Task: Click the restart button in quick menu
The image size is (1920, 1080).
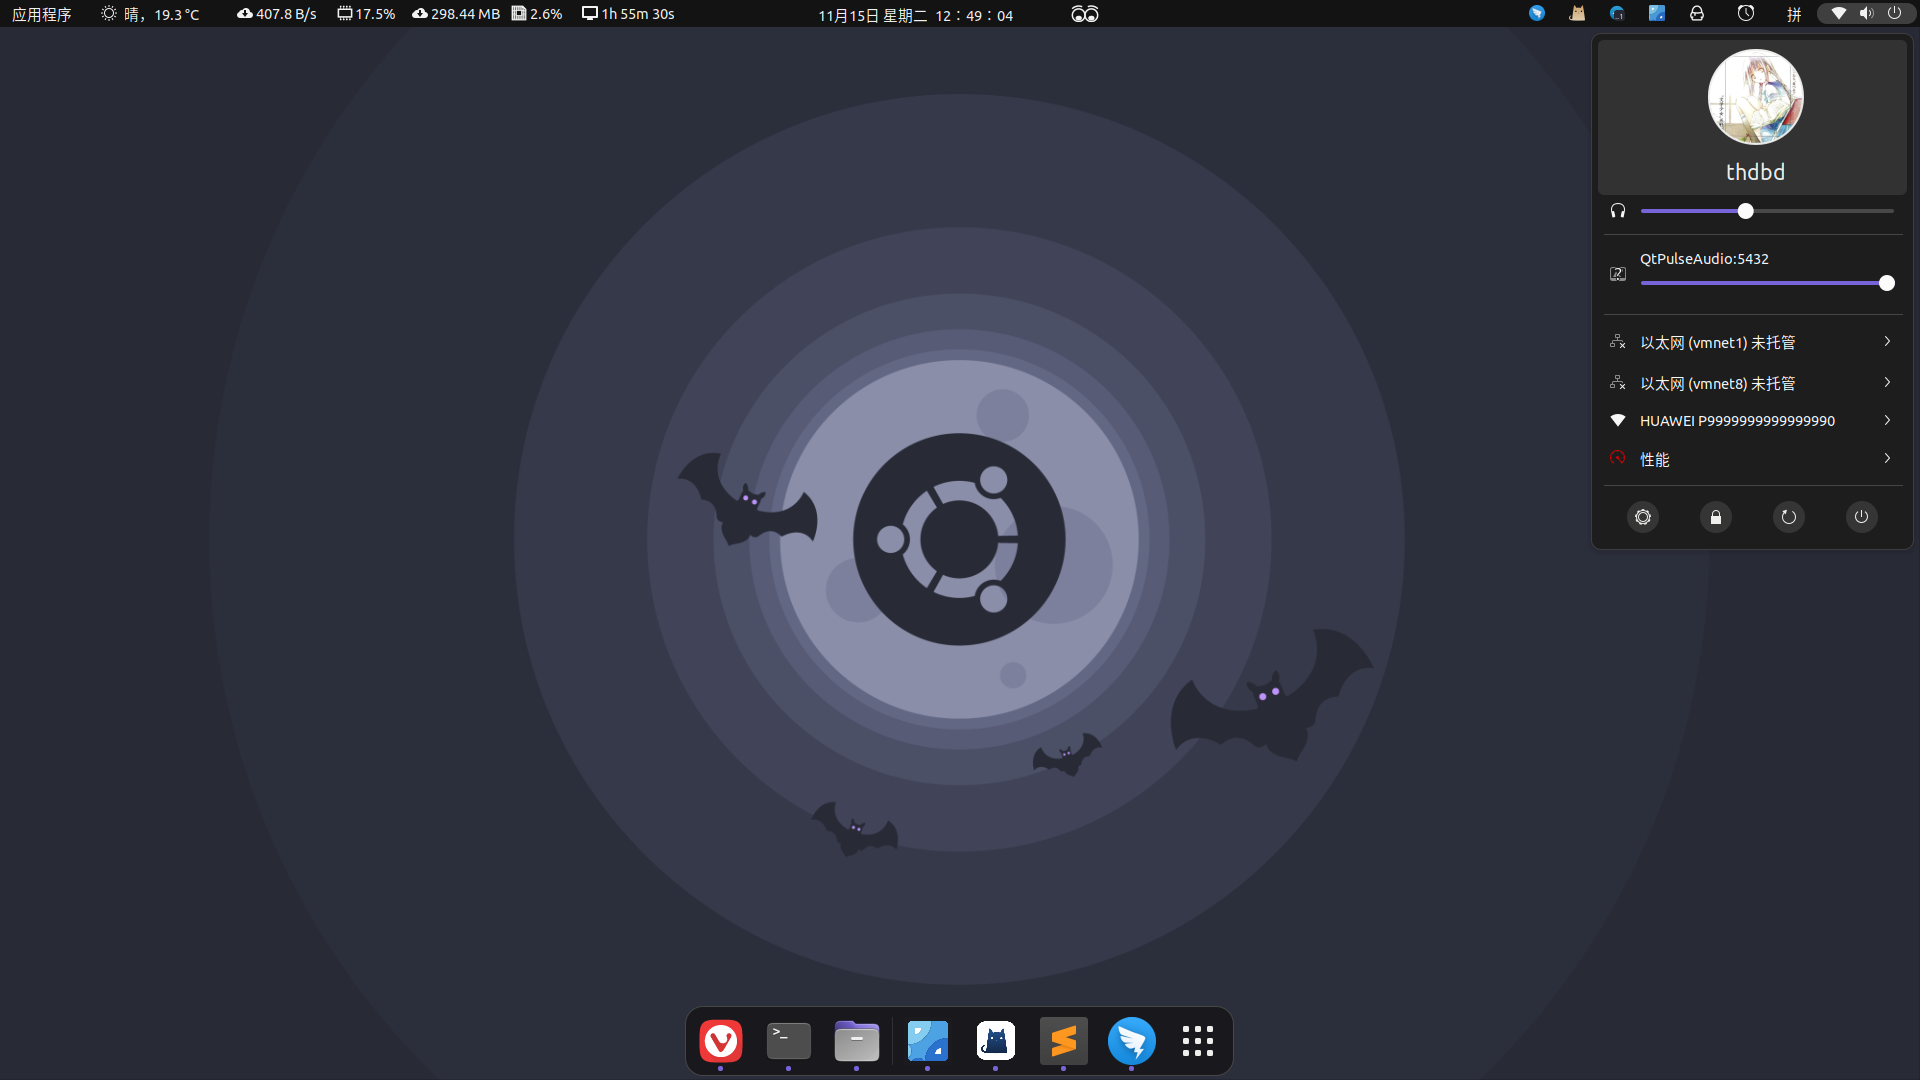Action: (1788, 517)
